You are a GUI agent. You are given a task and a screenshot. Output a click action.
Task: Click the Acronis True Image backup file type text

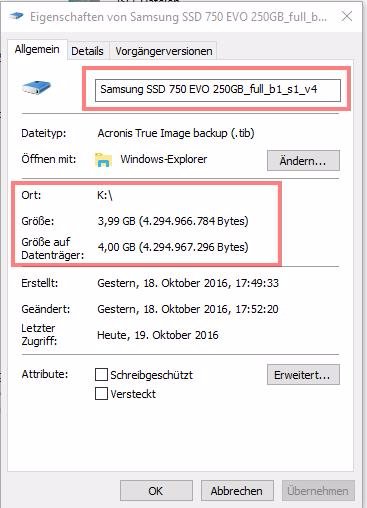click(x=176, y=133)
